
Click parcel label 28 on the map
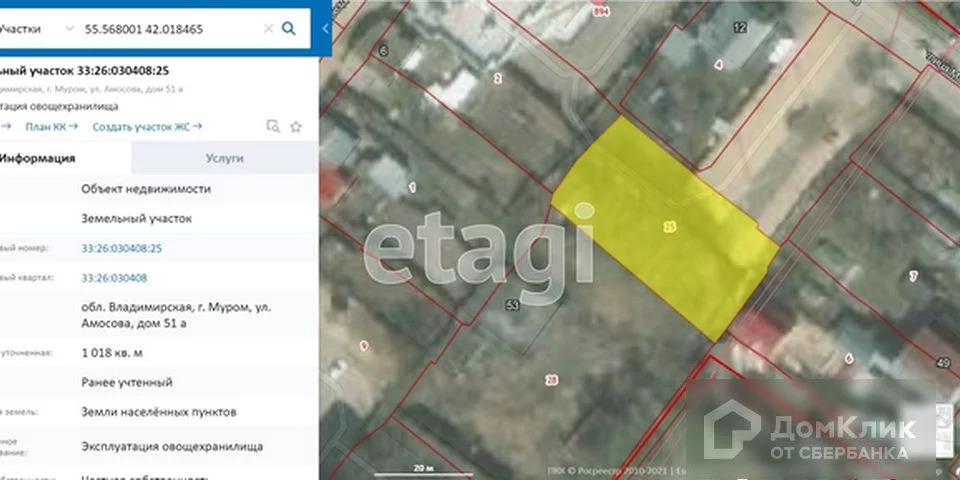[552, 380]
